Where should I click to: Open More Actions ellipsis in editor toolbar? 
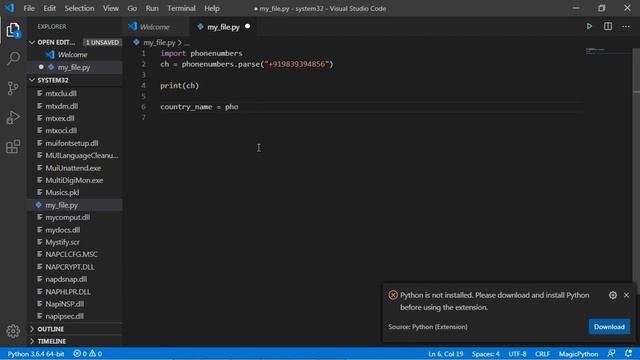click(x=626, y=27)
